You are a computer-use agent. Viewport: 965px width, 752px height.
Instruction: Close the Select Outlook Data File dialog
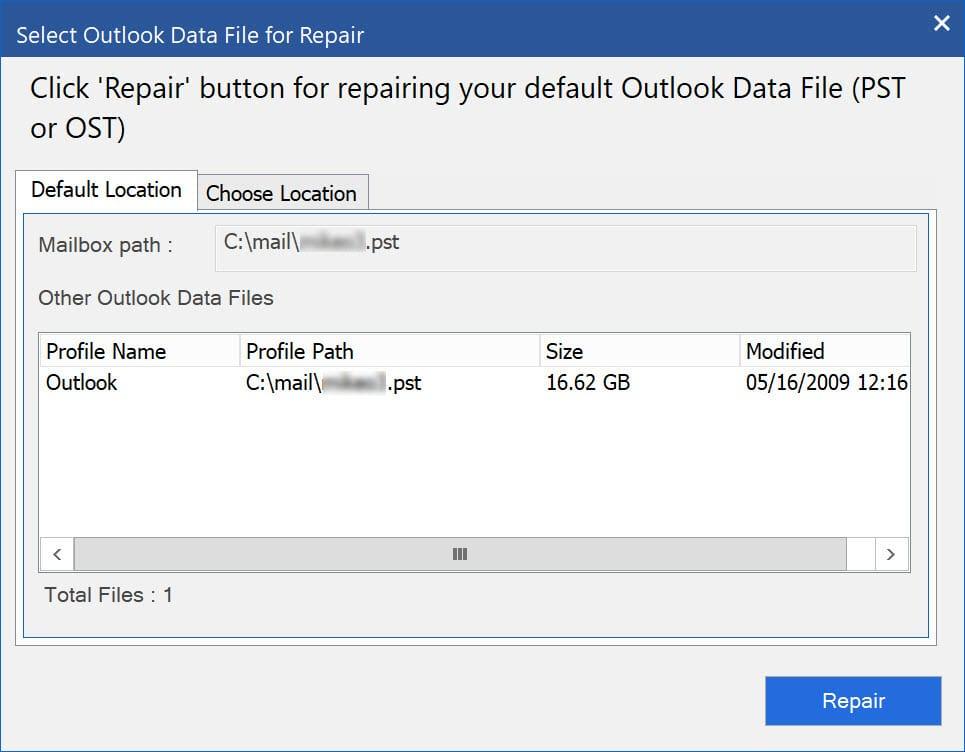pyautogui.click(x=941, y=23)
